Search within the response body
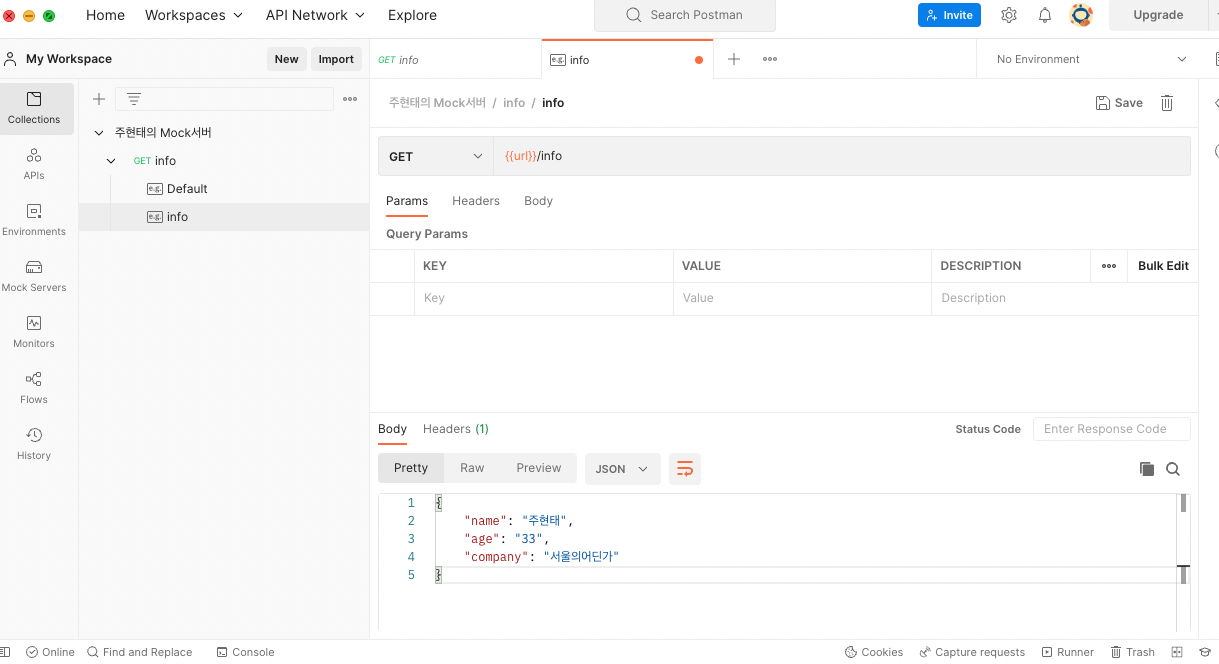This screenshot has width=1219, height=664. (x=1173, y=469)
